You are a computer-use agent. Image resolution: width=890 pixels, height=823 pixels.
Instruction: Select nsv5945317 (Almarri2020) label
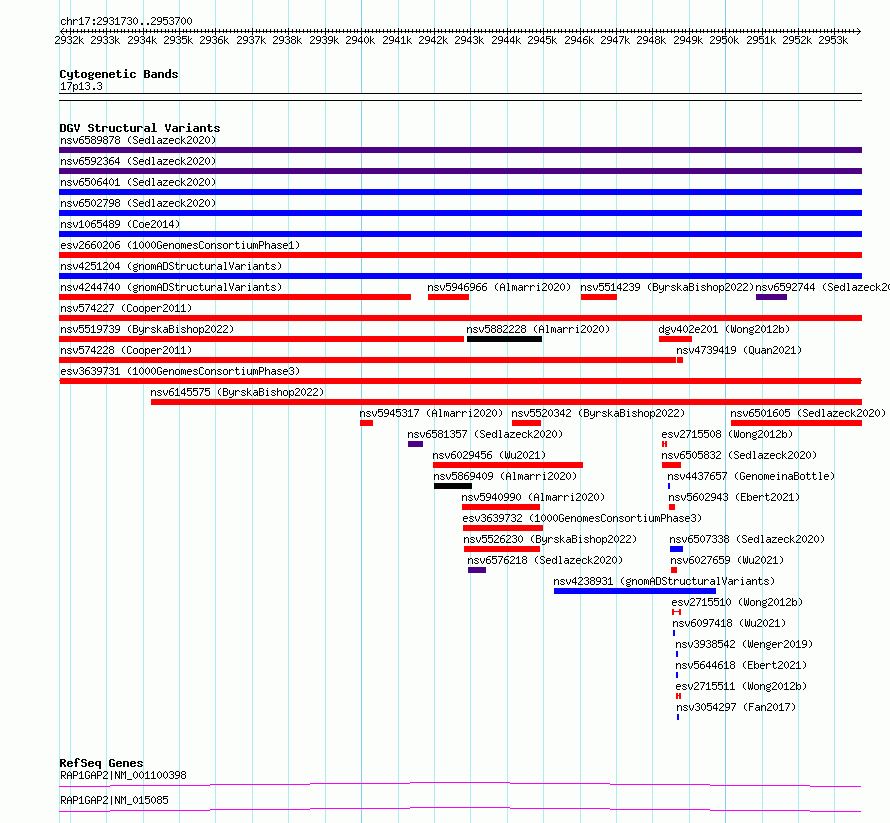431,413
